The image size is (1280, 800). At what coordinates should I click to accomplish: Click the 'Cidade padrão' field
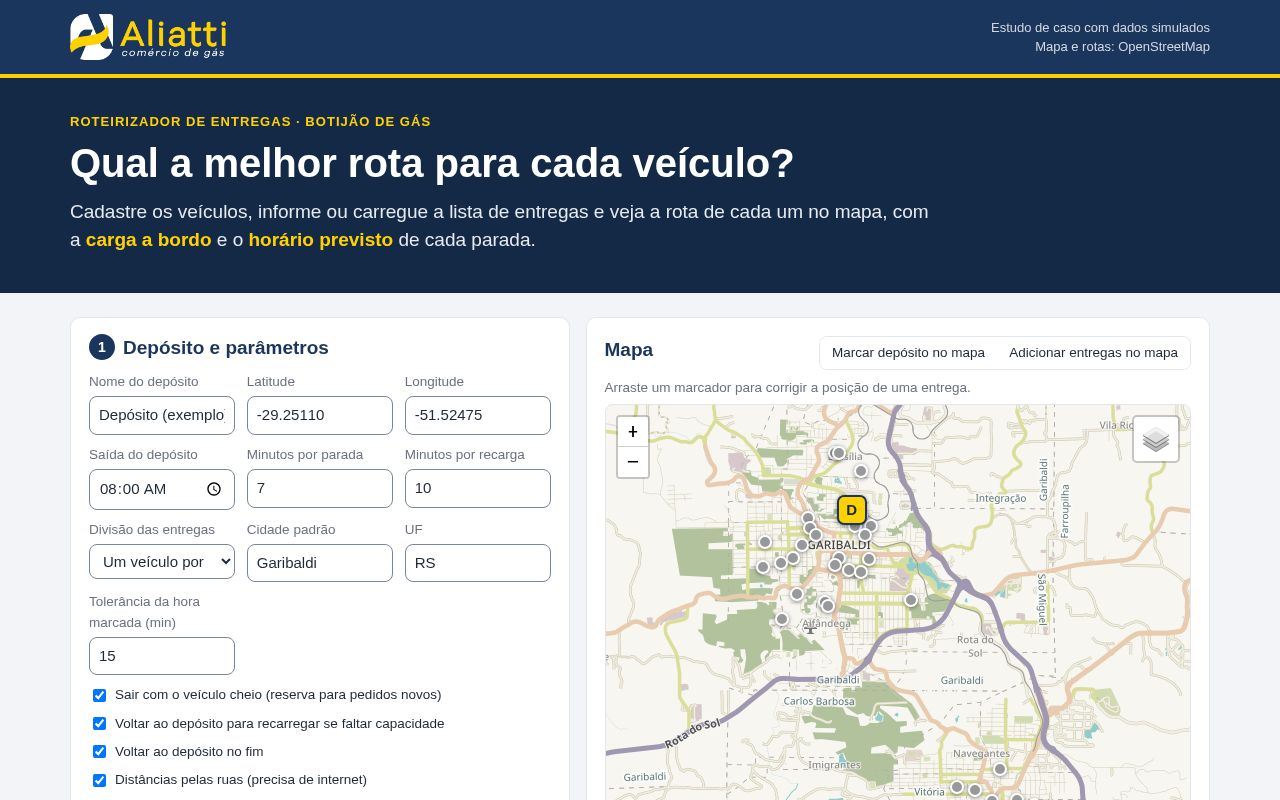point(320,563)
